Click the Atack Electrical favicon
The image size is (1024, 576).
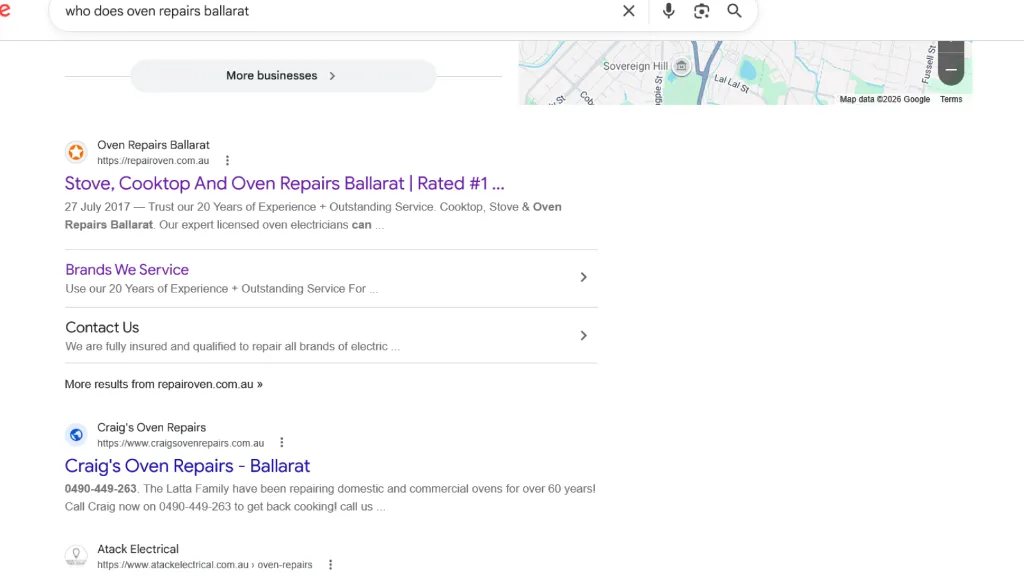[x=76, y=556]
